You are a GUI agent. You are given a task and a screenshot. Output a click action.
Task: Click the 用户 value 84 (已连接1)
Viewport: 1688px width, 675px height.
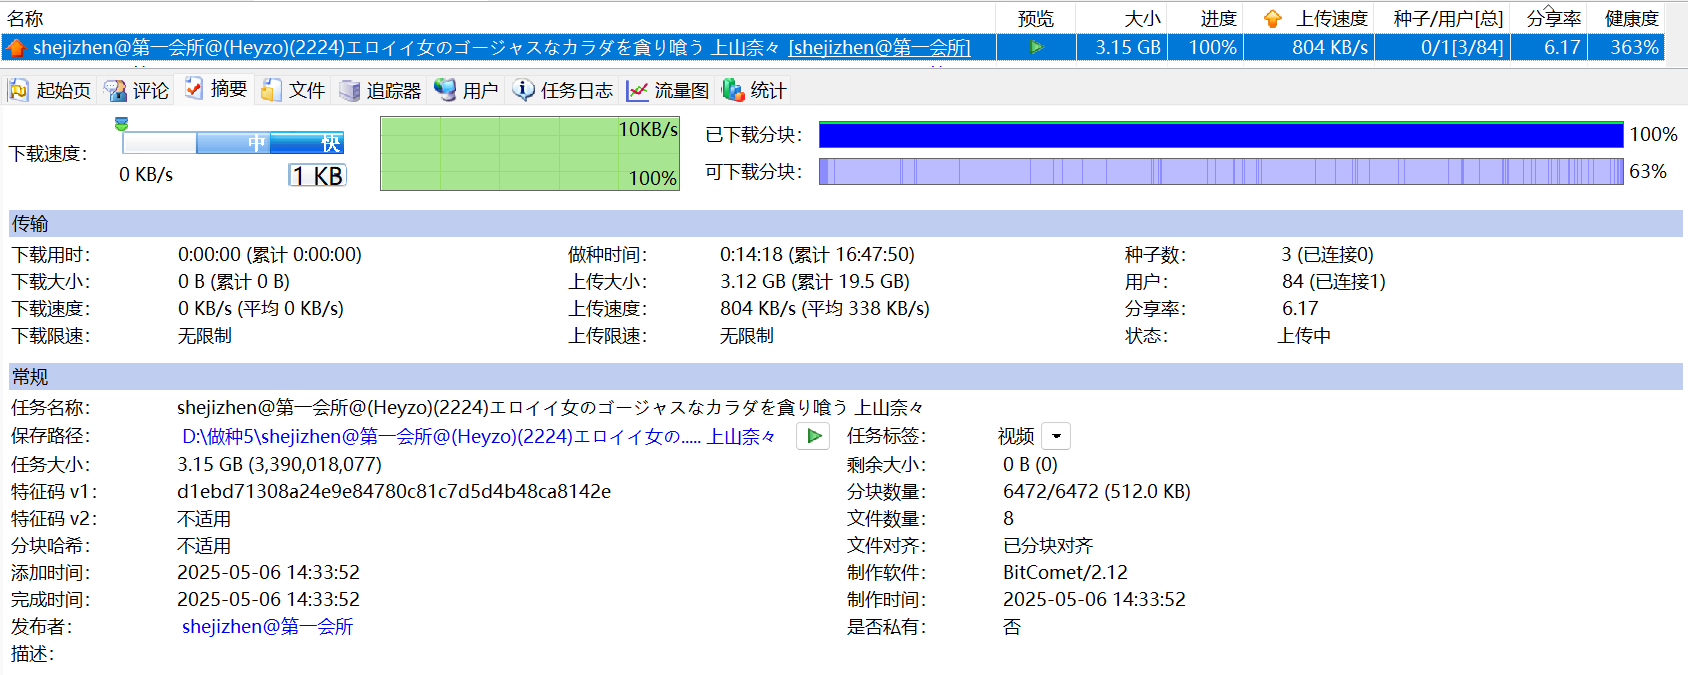coord(1334,281)
